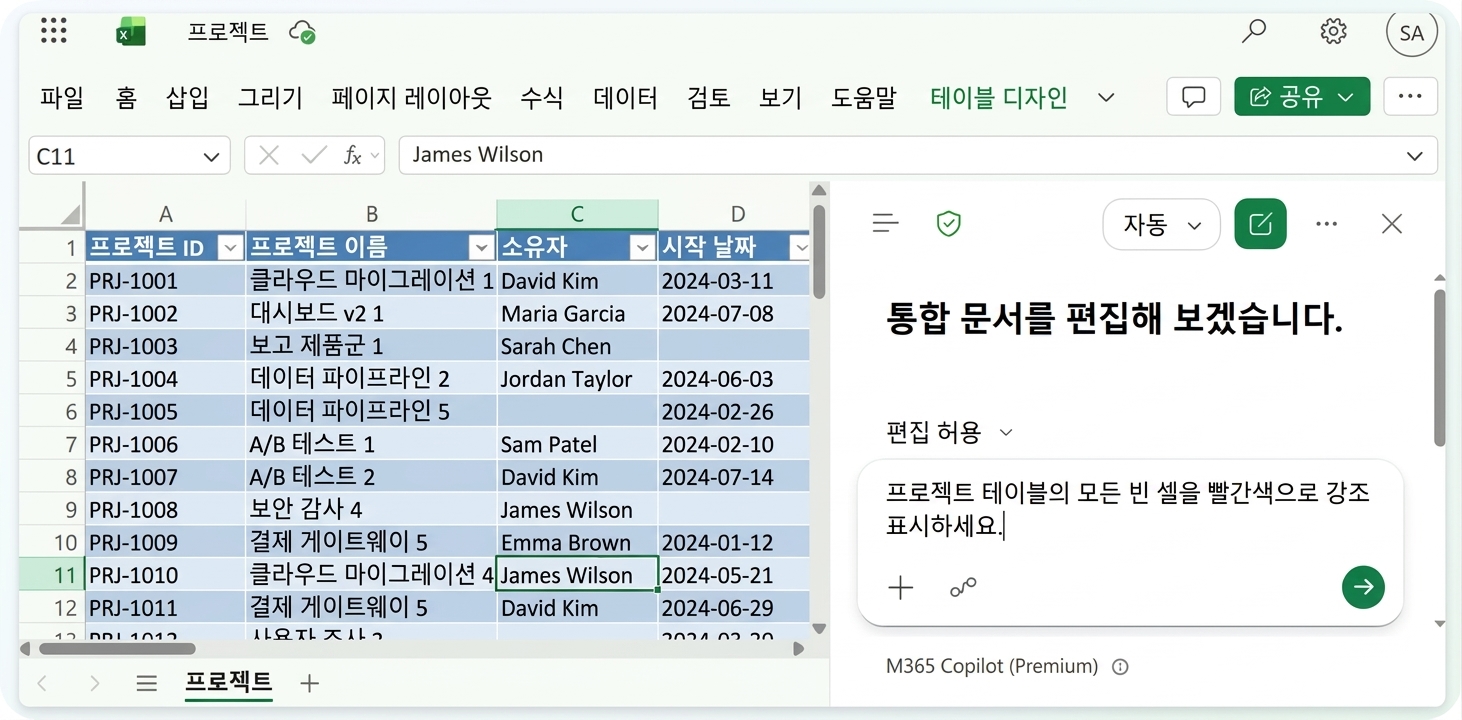
Task: Open the 소유자 column filter dropdown
Action: pyautogui.click(x=642, y=247)
